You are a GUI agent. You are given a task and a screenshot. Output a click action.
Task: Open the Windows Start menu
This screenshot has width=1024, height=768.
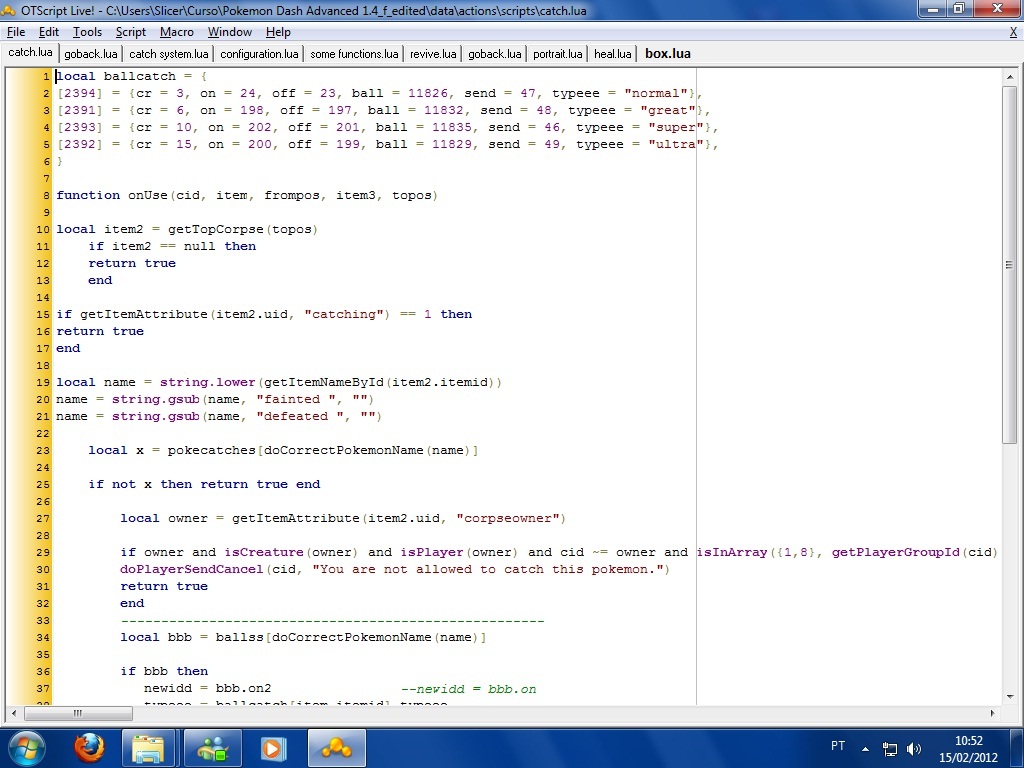pyautogui.click(x=27, y=748)
